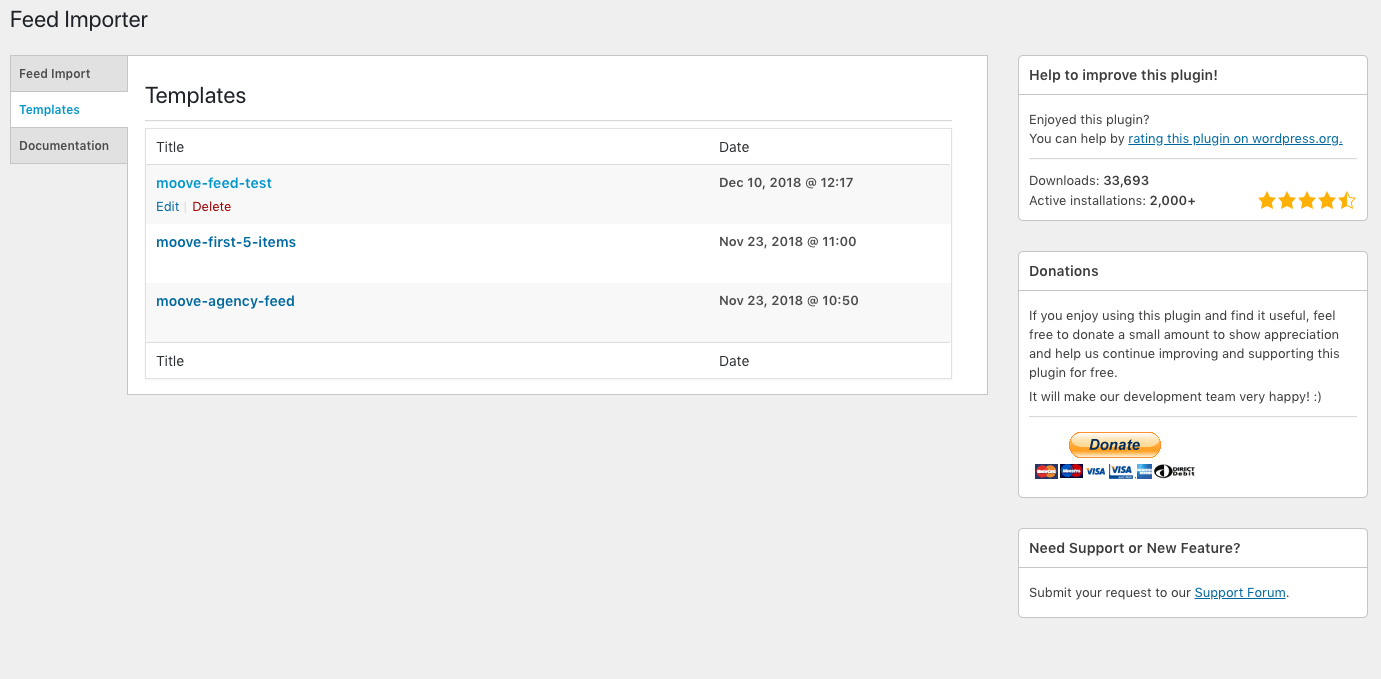This screenshot has height=679, width=1381.
Task: Click the Active installations: 2,000+ text
Action: [1112, 201]
